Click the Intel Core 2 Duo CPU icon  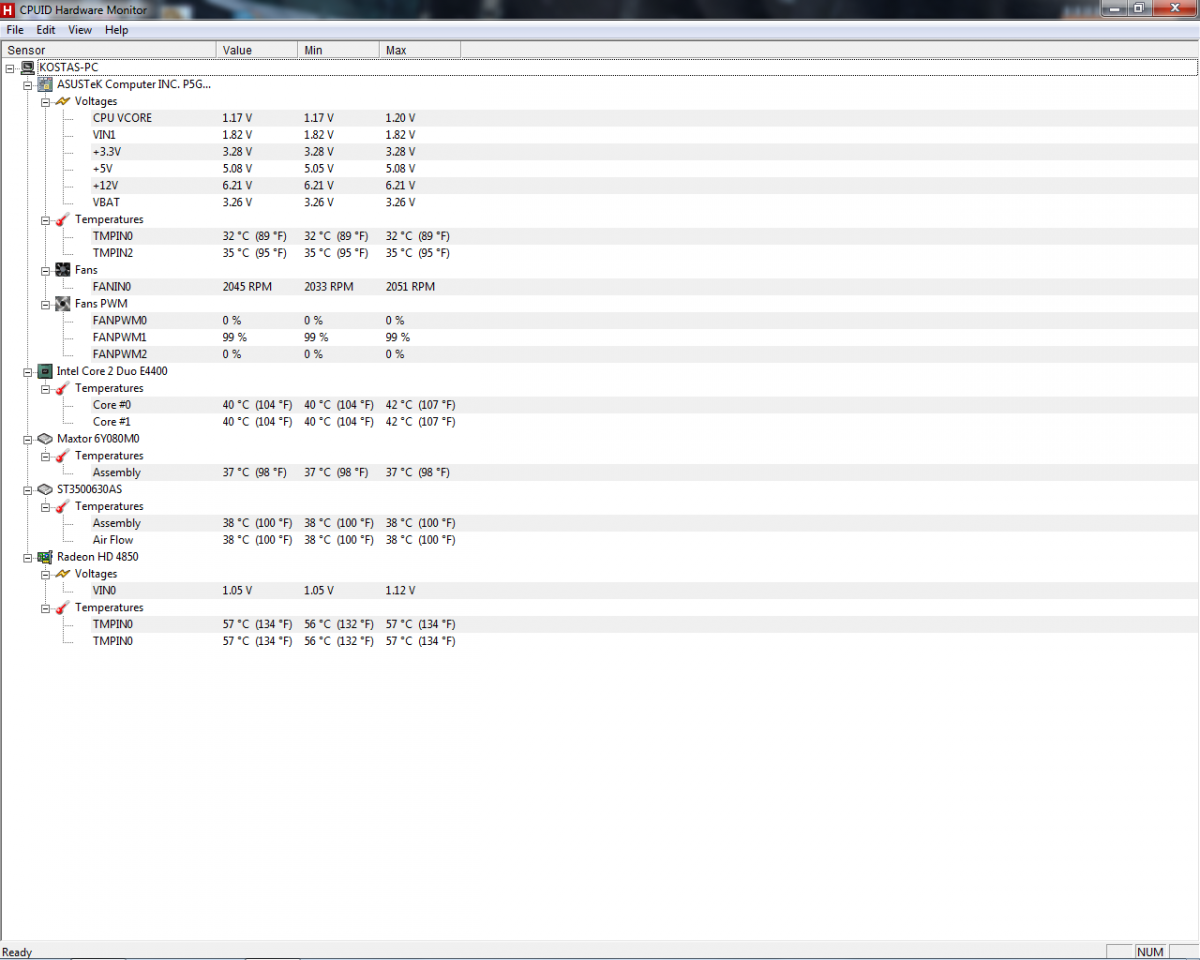[45, 371]
